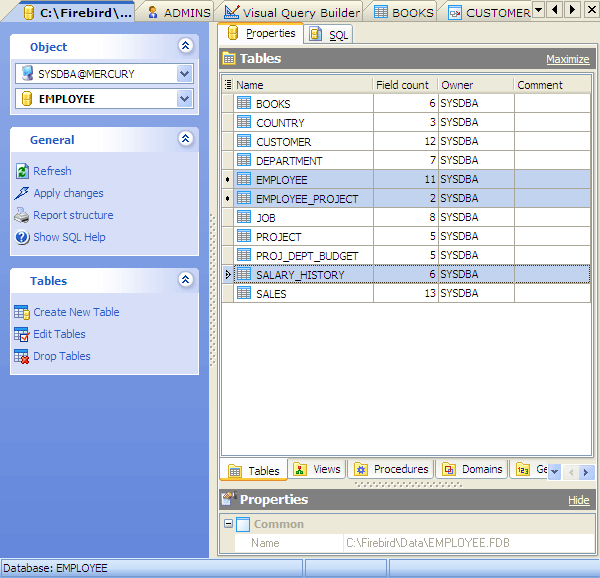The height and width of the screenshot is (578, 600).
Task: Click the server icon beside SYSDBA@MERCURY
Action: pyautogui.click(x=27, y=73)
